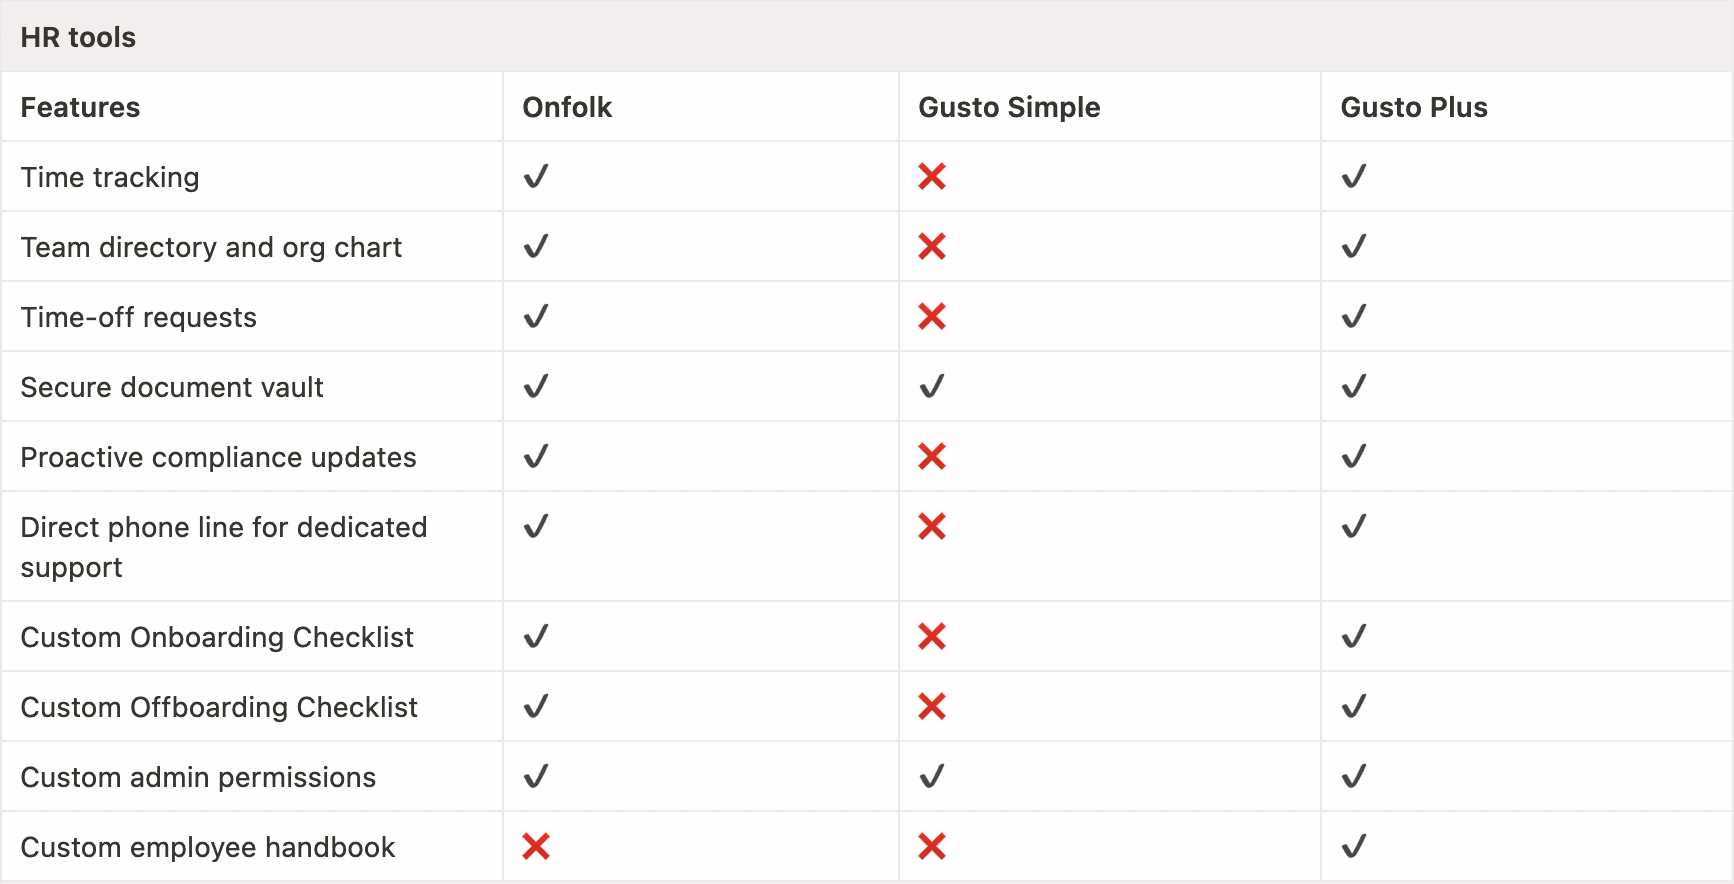Click the Features column header

[80, 107]
